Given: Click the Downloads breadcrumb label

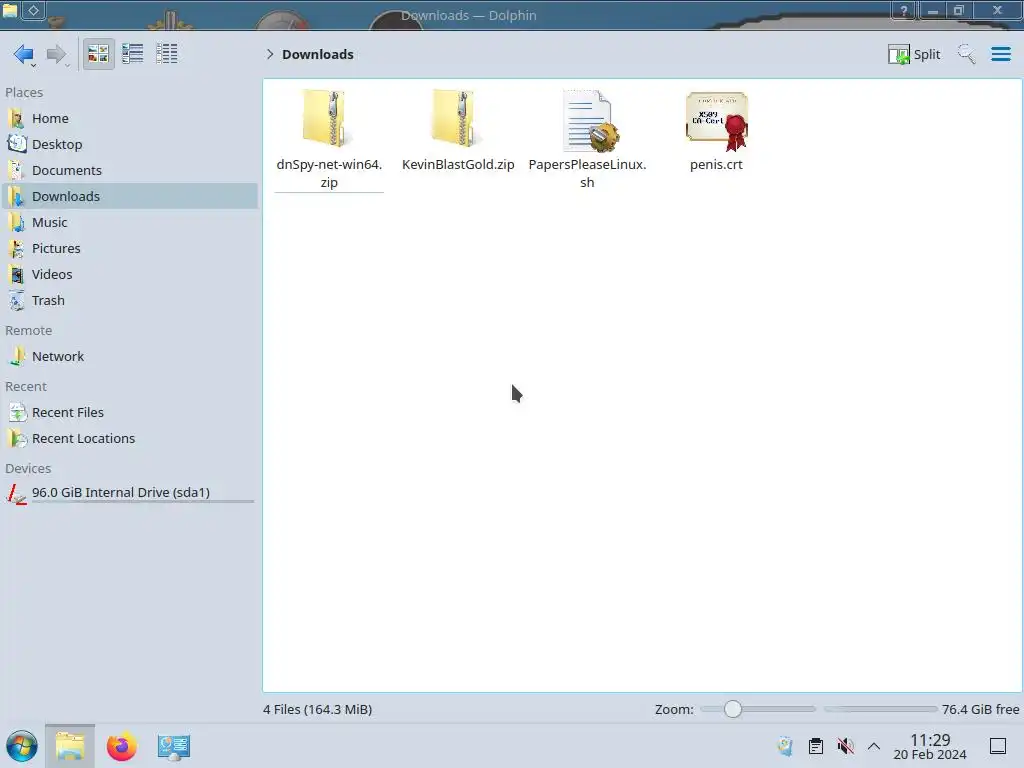Looking at the screenshot, I should (317, 54).
